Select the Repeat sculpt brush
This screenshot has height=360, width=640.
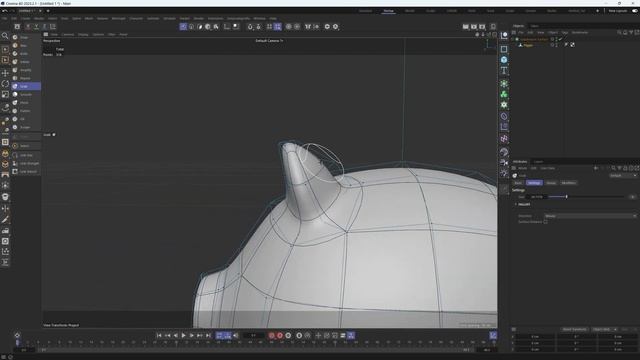pyautogui.click(x=26, y=78)
